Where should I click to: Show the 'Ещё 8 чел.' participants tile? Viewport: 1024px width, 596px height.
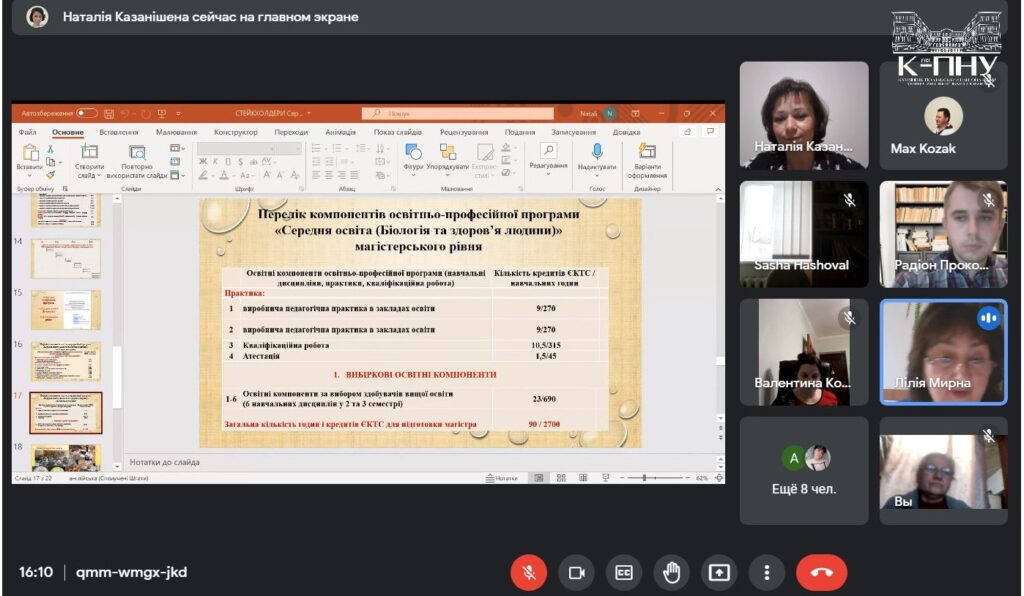[804, 470]
